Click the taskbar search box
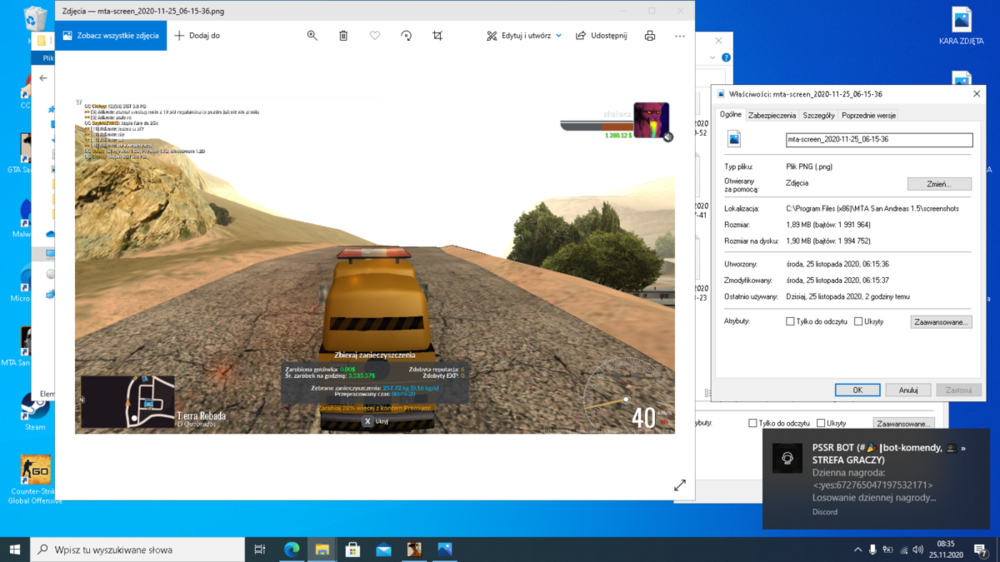 click(137, 549)
